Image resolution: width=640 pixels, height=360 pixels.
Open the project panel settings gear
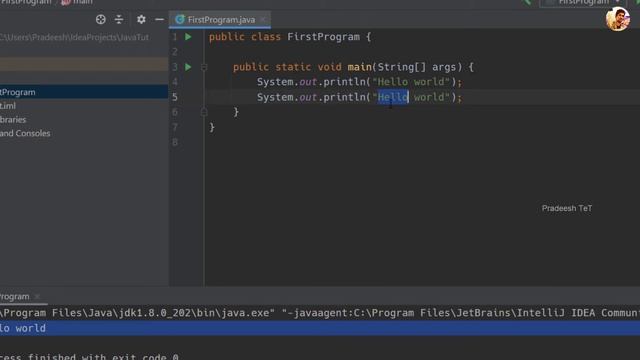(141, 19)
